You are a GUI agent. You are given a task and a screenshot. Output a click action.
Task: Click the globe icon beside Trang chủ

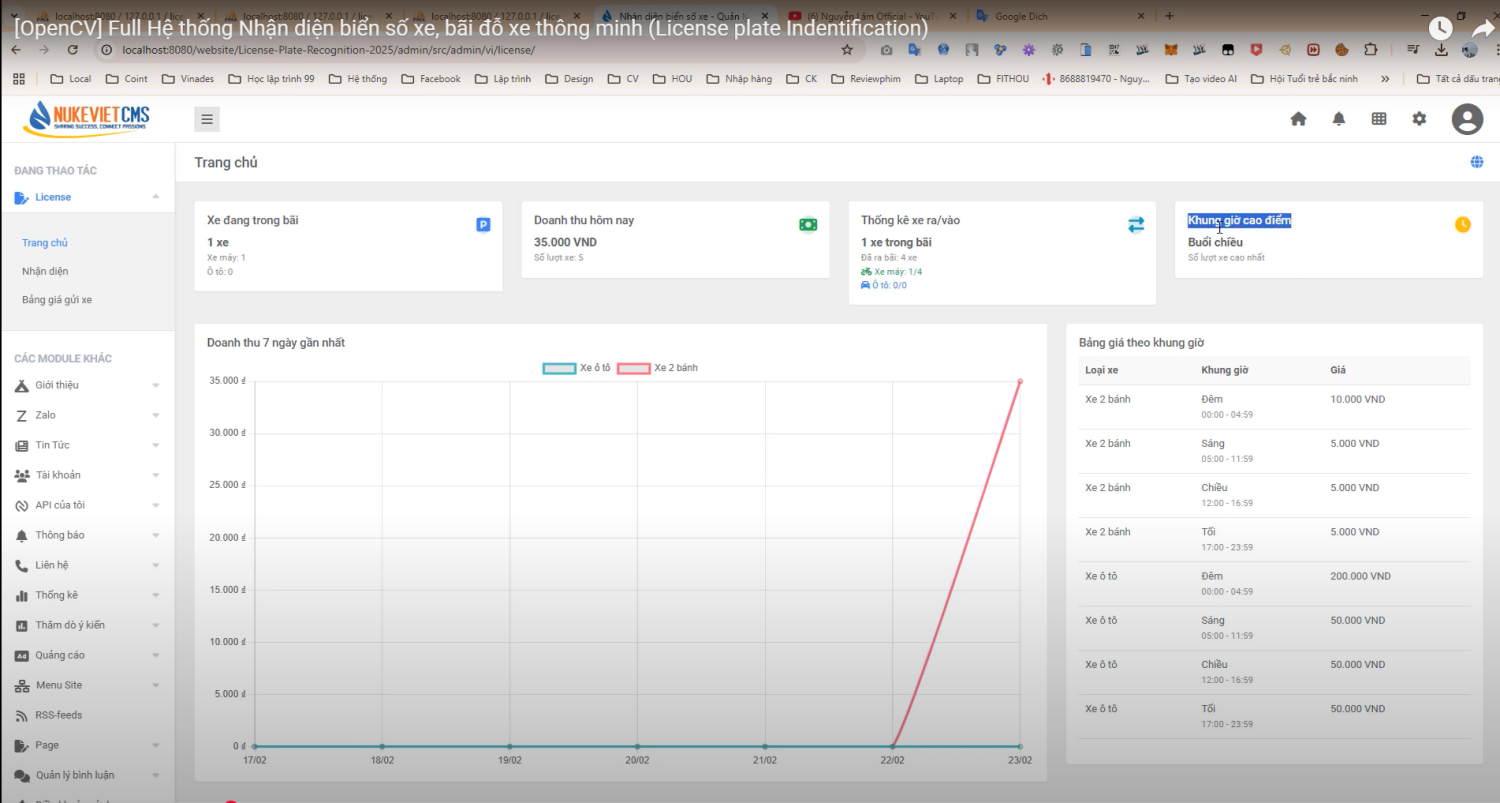click(x=1477, y=162)
